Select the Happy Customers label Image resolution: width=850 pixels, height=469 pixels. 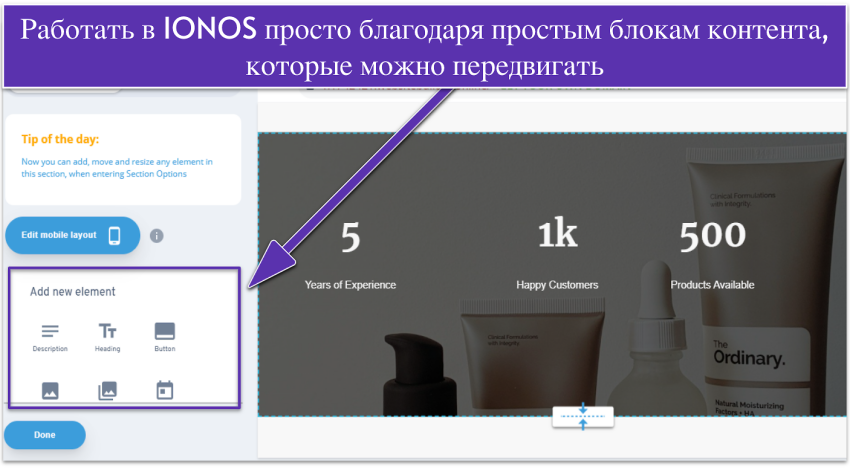tap(557, 285)
